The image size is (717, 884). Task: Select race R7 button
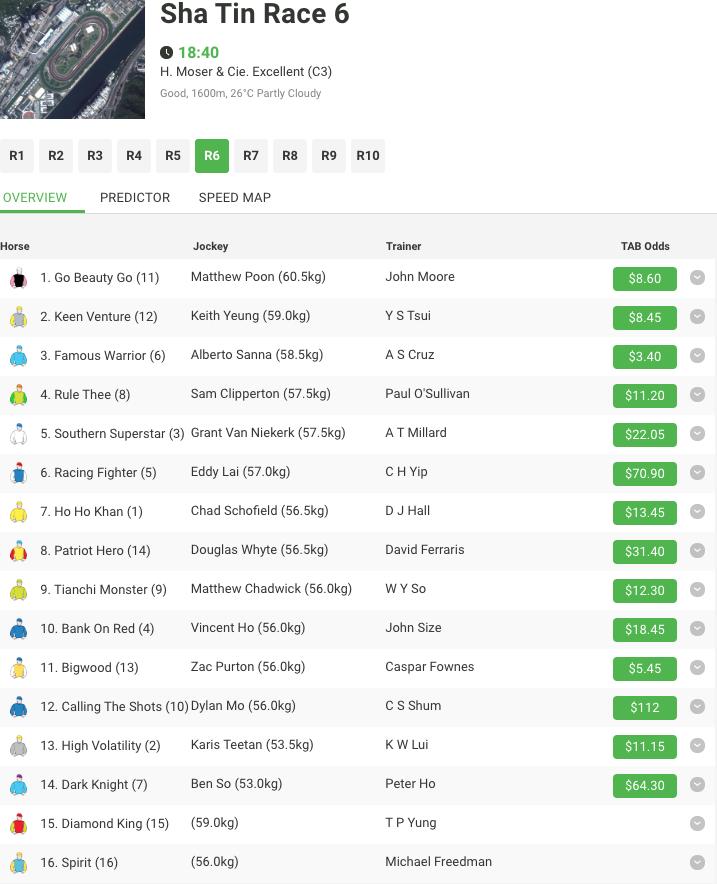click(x=251, y=156)
